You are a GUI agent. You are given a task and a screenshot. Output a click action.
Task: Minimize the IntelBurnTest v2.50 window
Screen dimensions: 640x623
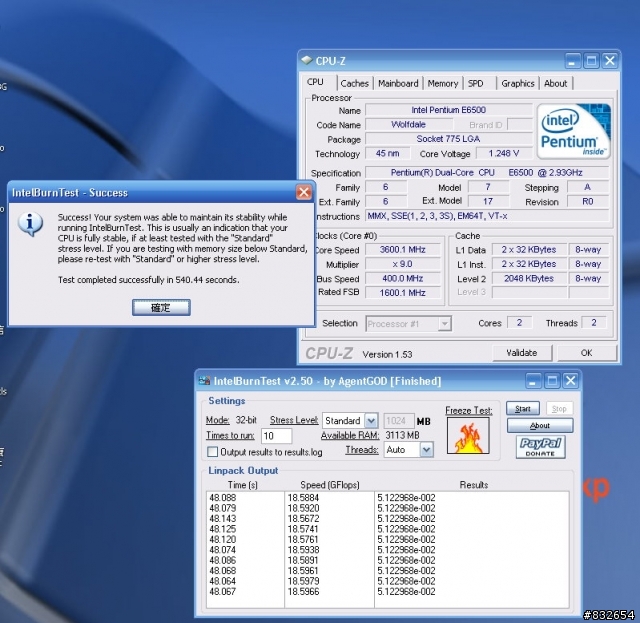pyautogui.click(x=533, y=381)
